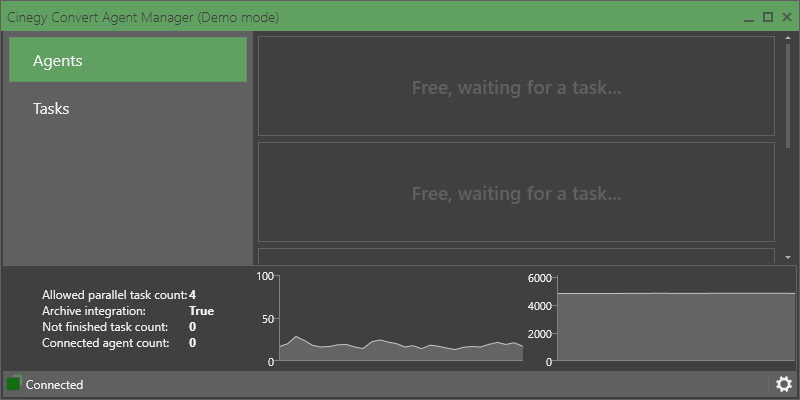This screenshot has width=800, height=400.
Task: Maximize the Agent Manager window
Action: [x=768, y=17]
